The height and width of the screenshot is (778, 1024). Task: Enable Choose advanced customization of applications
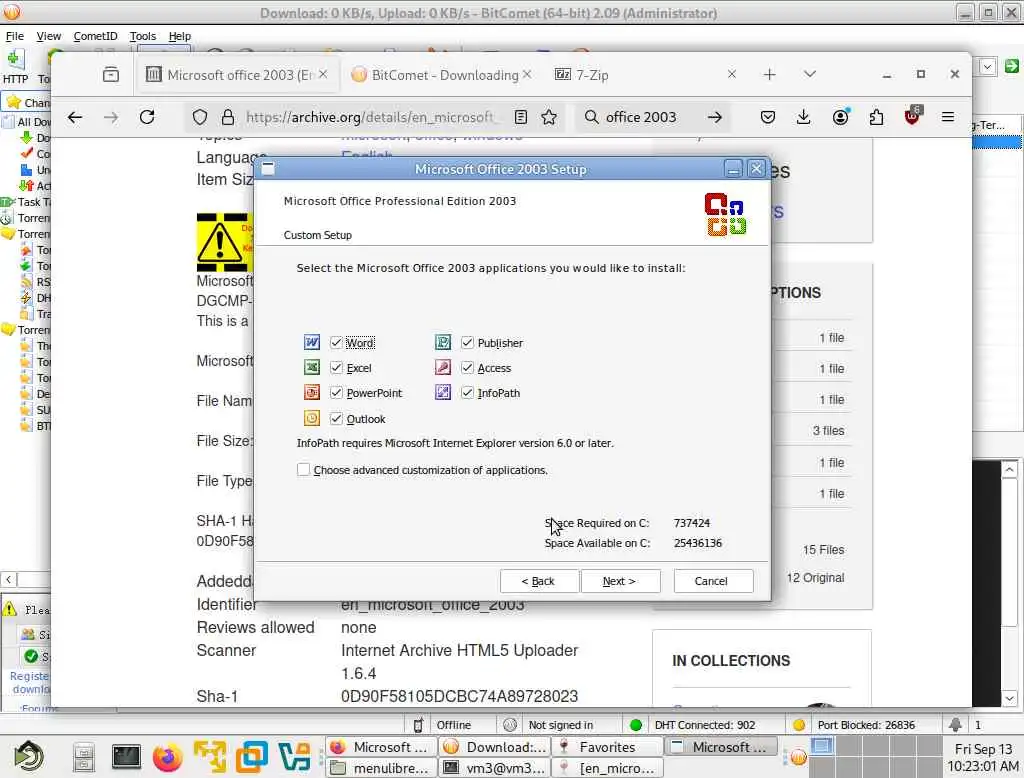(303, 470)
